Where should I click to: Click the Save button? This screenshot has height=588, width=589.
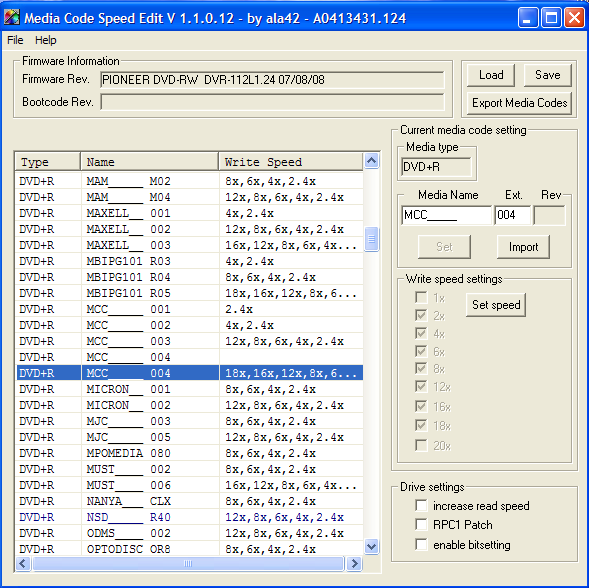pos(547,75)
